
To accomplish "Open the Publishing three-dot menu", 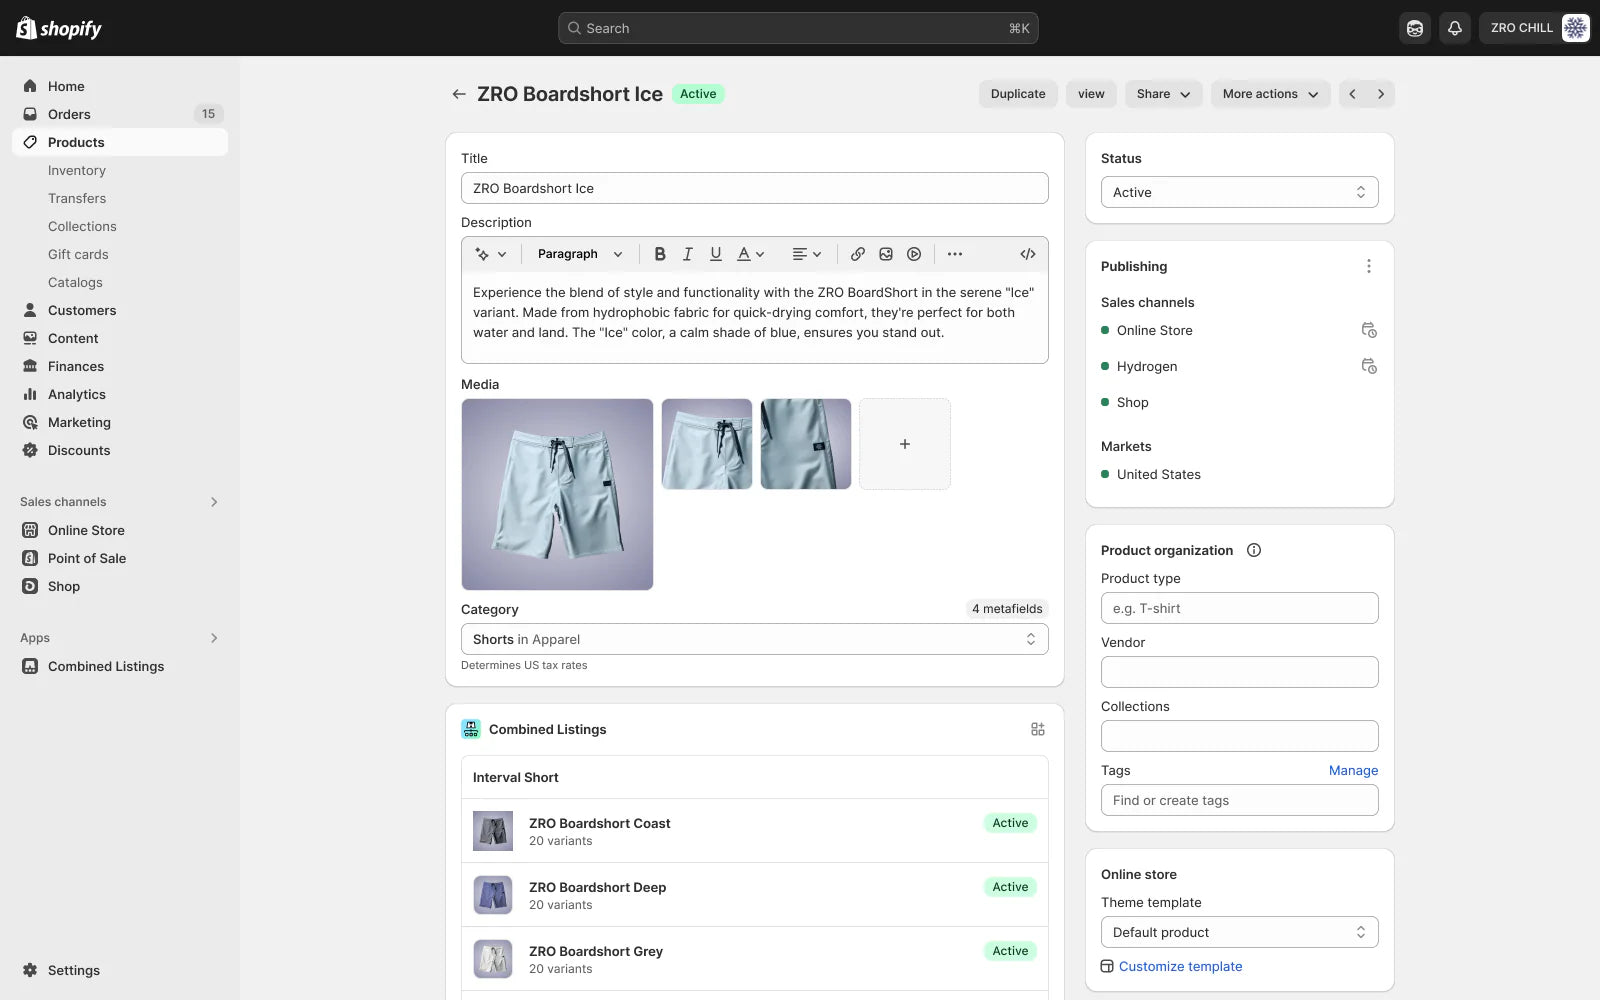I will (x=1368, y=266).
